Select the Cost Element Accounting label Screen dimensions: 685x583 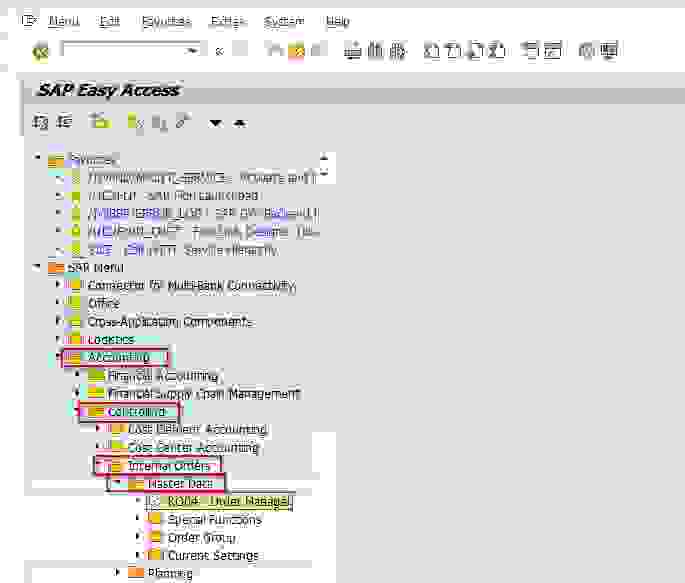(x=197, y=429)
